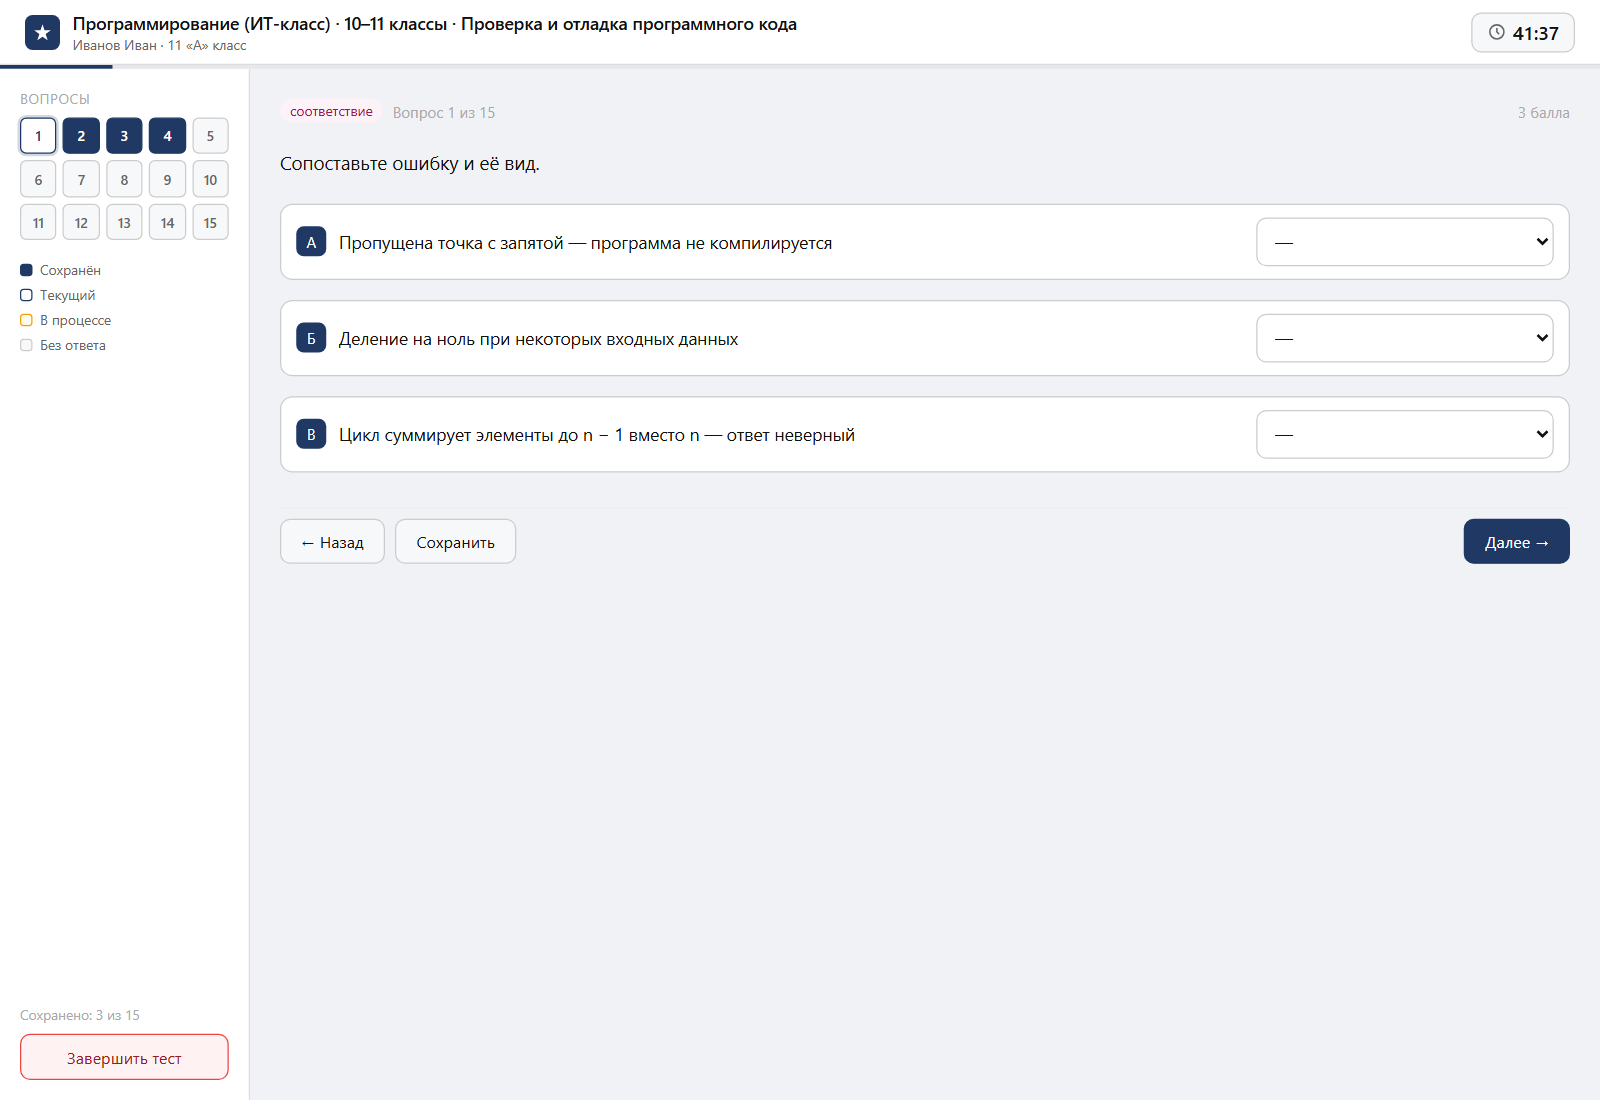
Task: Click the Сохранён legend entry
Action: click(x=60, y=270)
